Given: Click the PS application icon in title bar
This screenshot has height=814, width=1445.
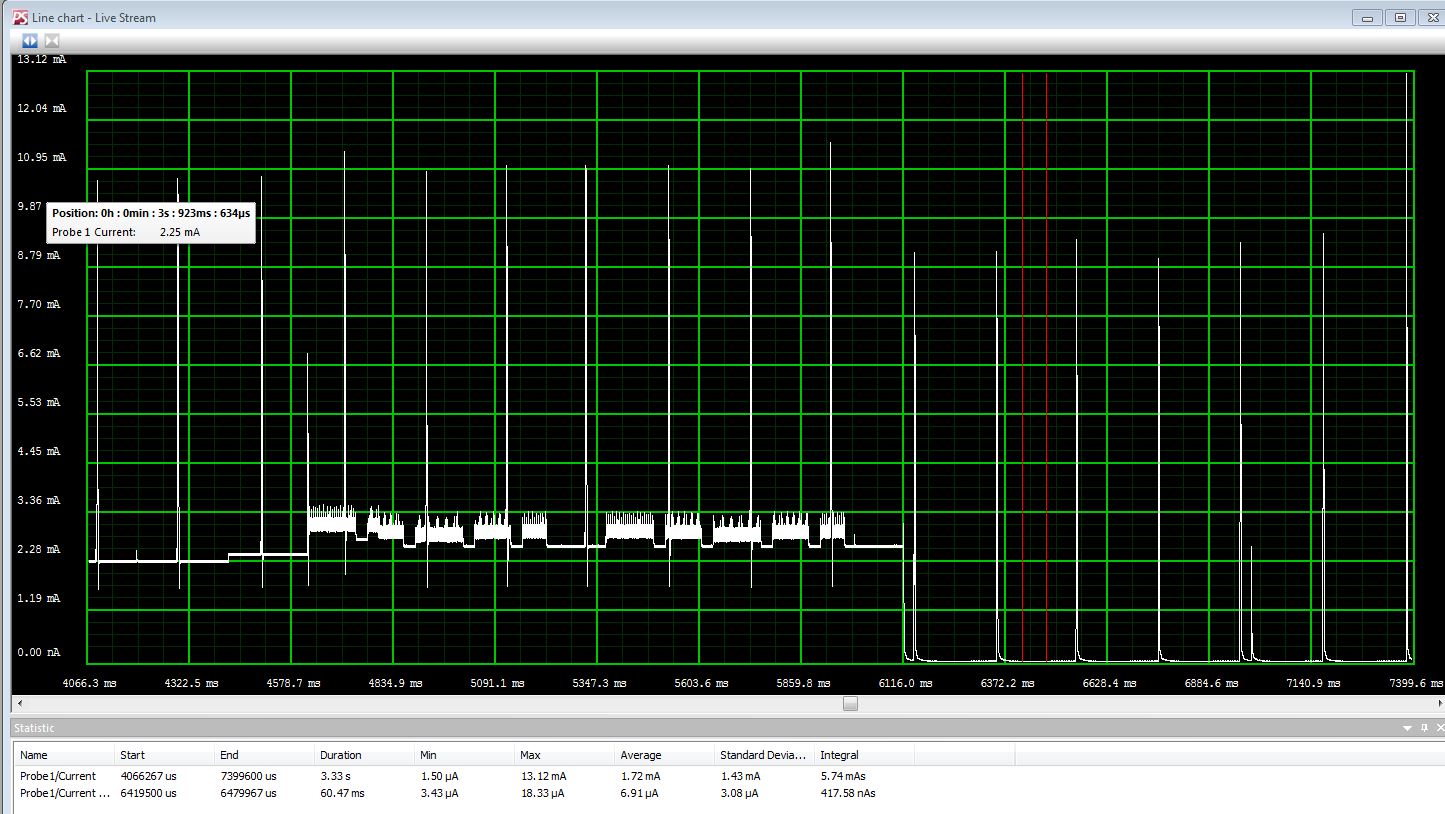Looking at the screenshot, I should [x=20, y=17].
